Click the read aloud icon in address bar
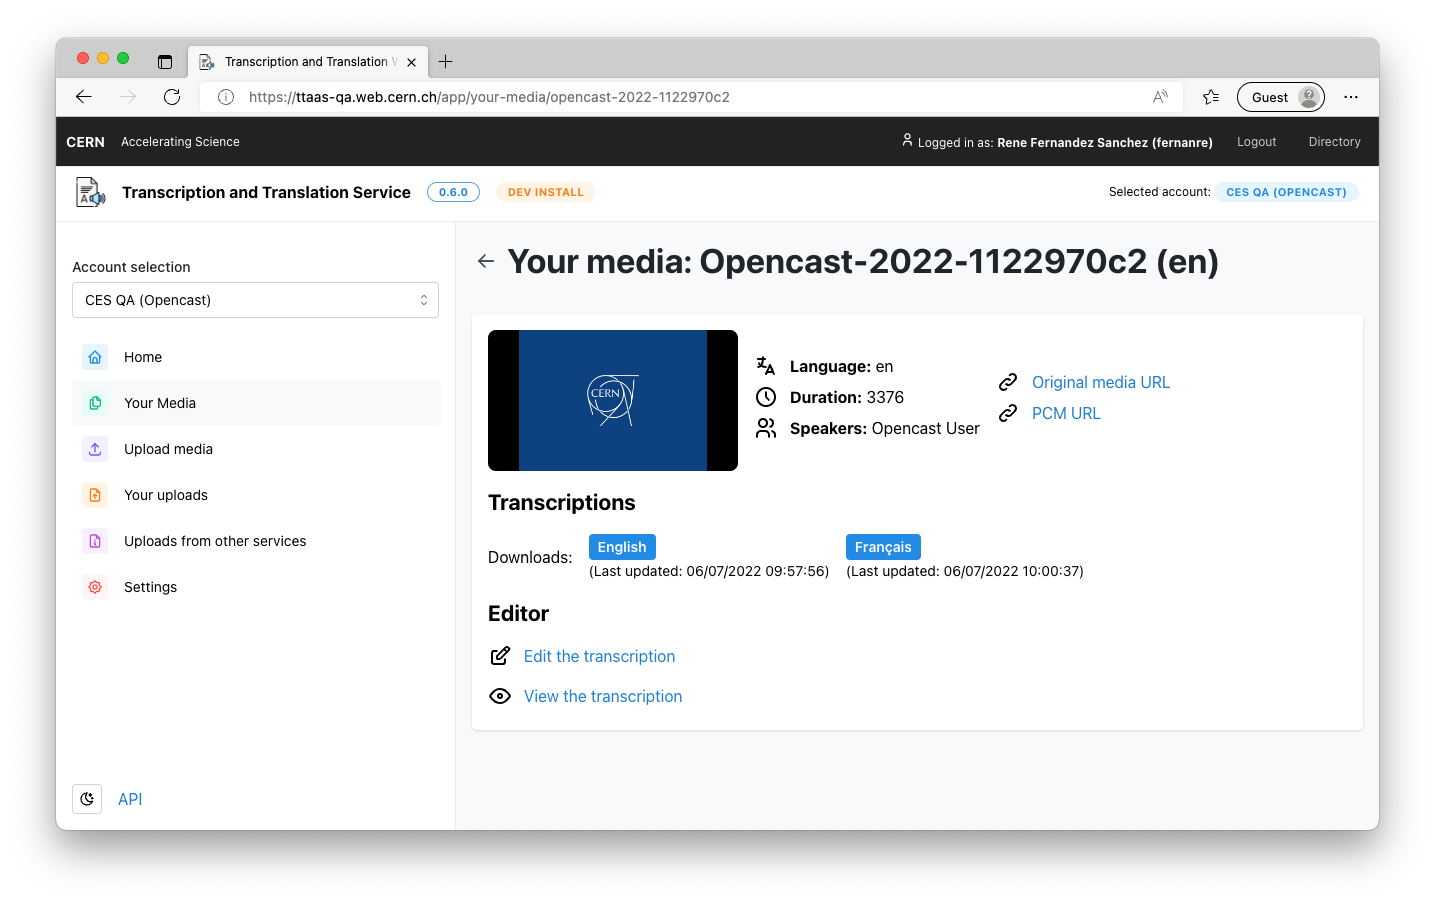1435x904 pixels. point(1160,97)
